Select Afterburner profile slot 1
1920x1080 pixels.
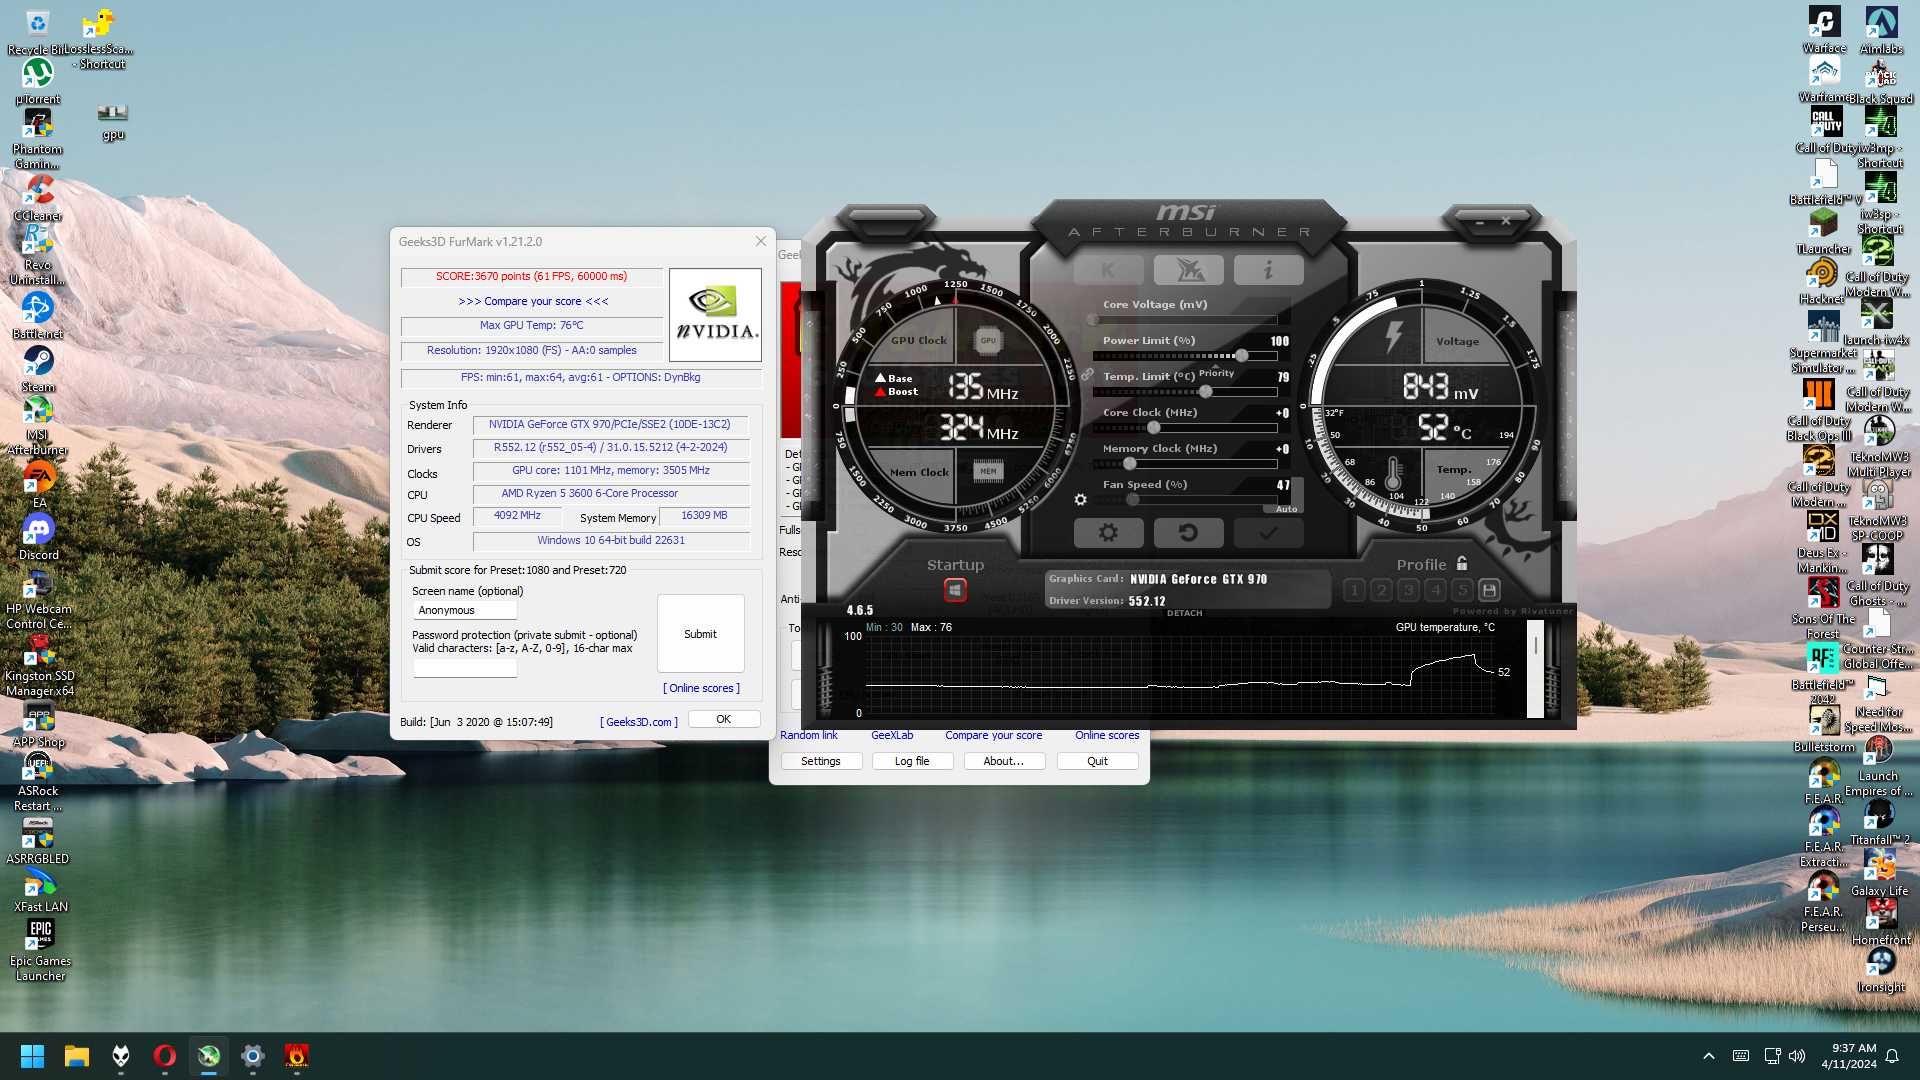[x=1354, y=590]
